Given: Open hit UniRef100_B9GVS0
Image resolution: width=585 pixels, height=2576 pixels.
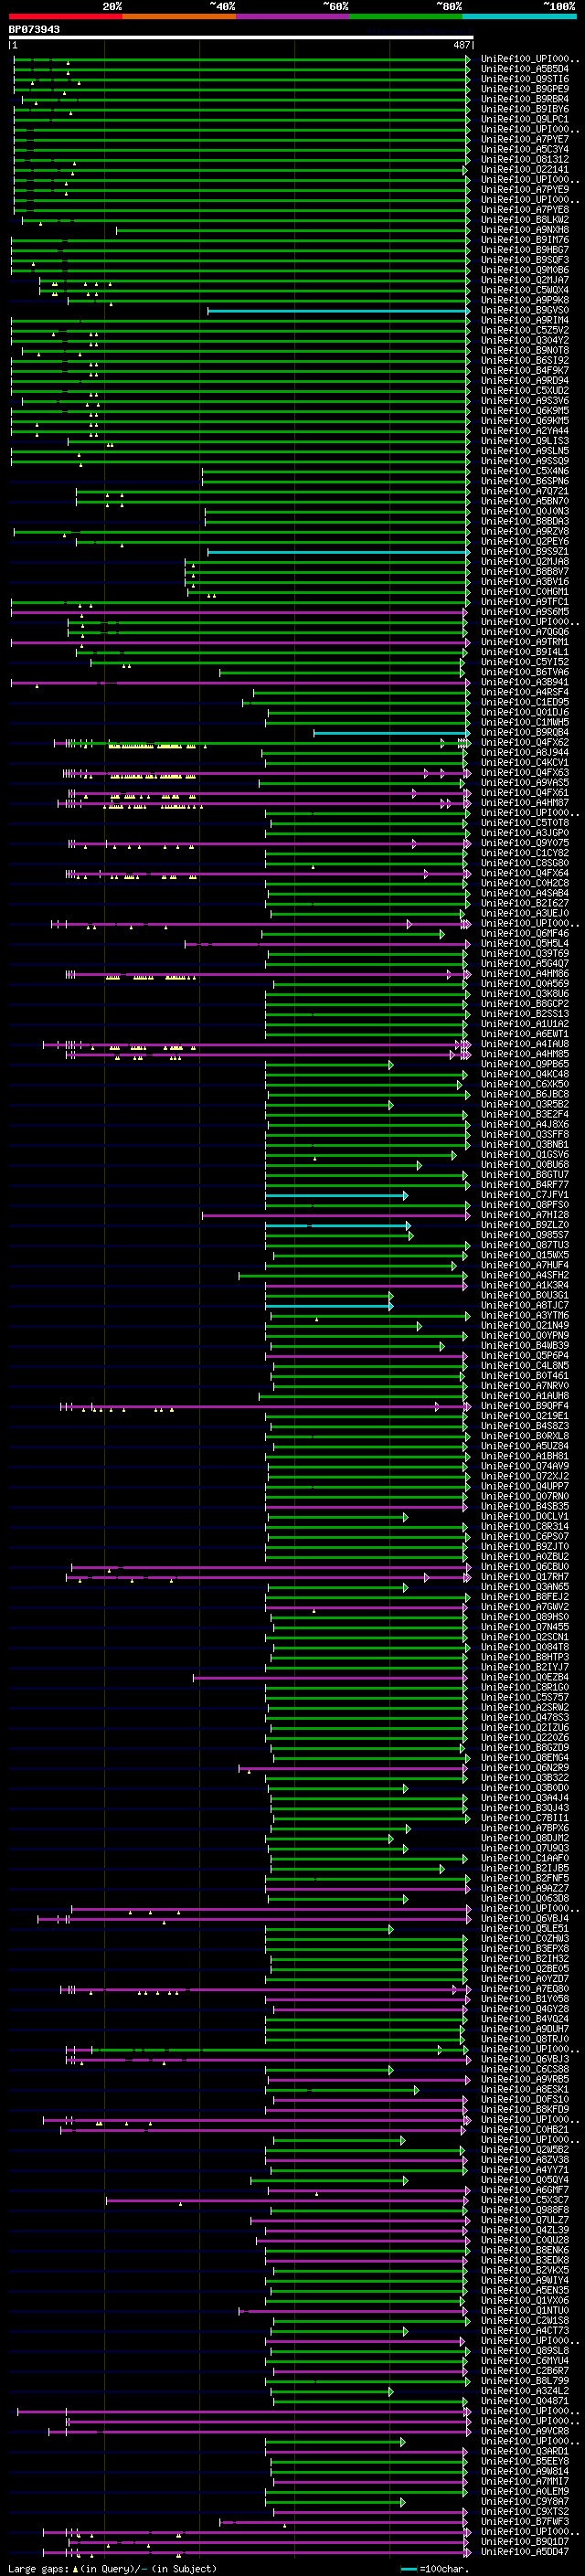Looking at the screenshot, I should coord(525,310).
